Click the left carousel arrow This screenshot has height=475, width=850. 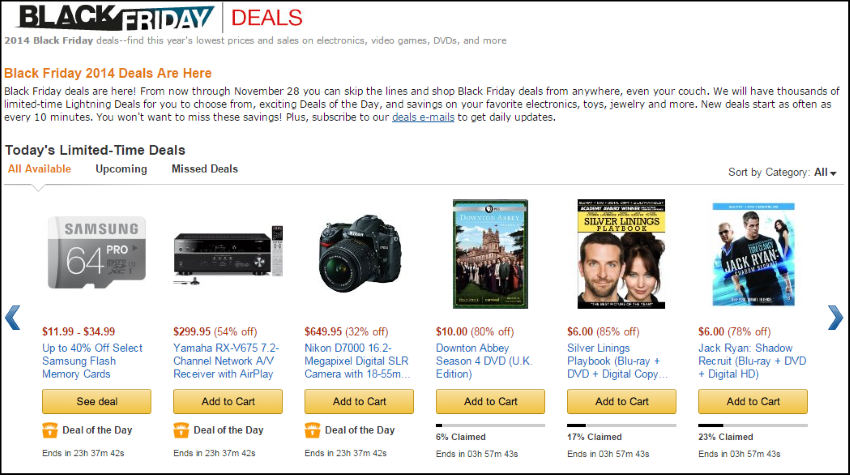[13, 318]
